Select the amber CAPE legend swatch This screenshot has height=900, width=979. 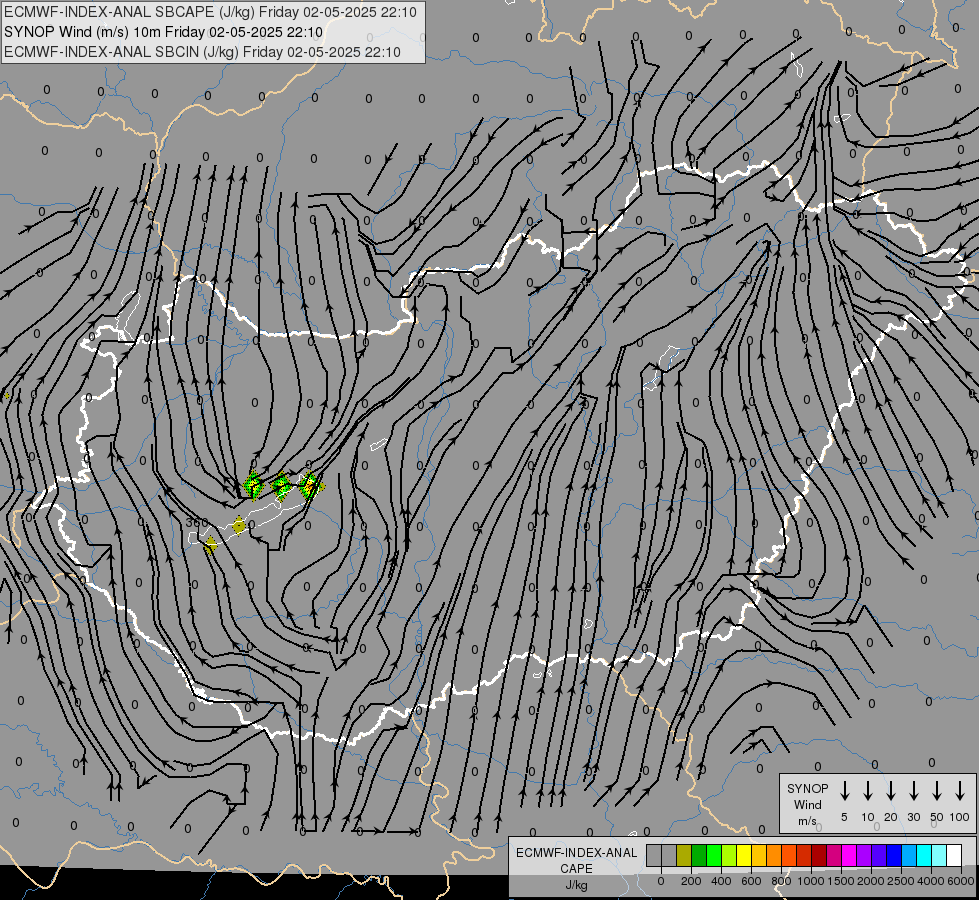click(759, 855)
